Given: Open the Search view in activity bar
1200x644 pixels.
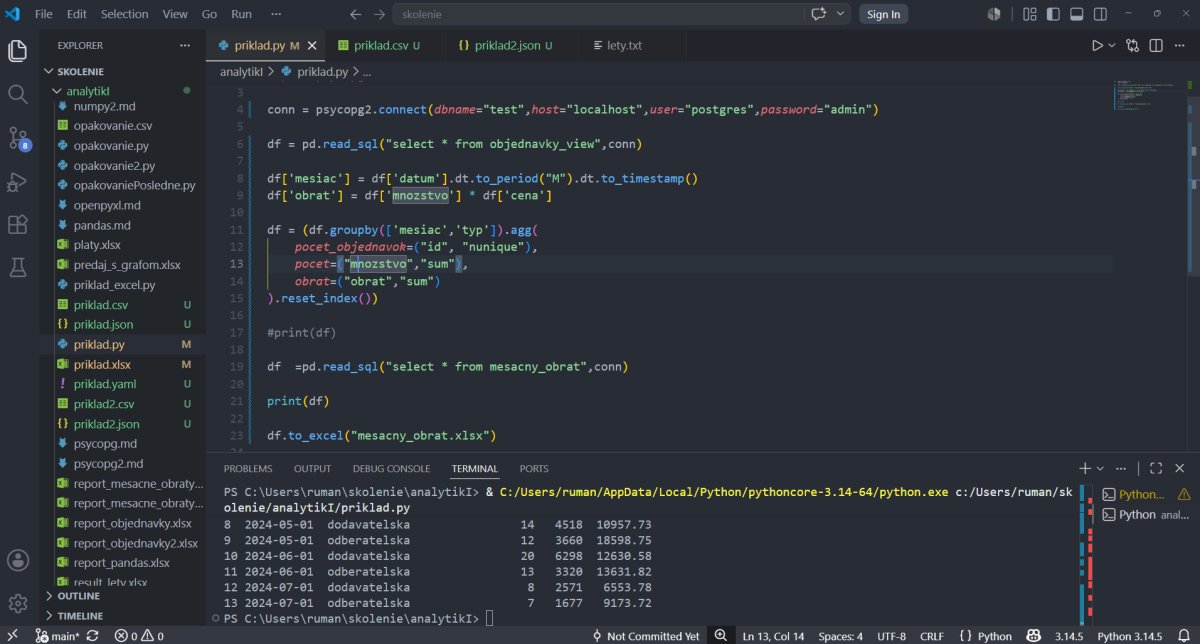Looking at the screenshot, I should (x=17, y=95).
